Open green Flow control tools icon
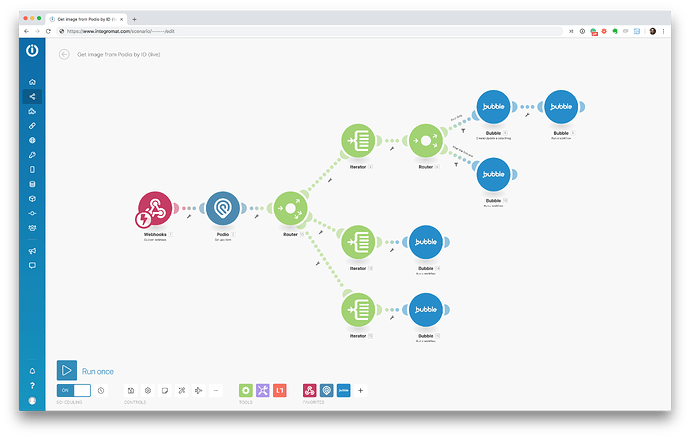Screen dimensions: 690x438 (x=246, y=390)
